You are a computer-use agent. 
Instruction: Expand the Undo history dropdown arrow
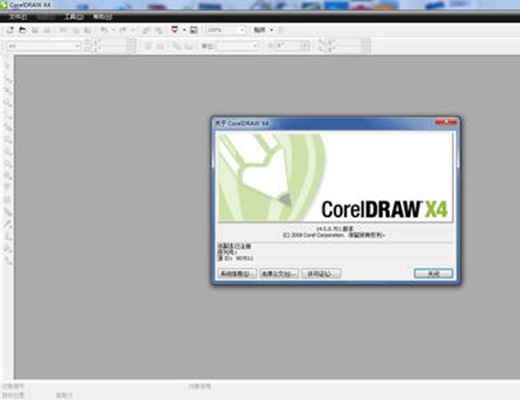[113, 30]
